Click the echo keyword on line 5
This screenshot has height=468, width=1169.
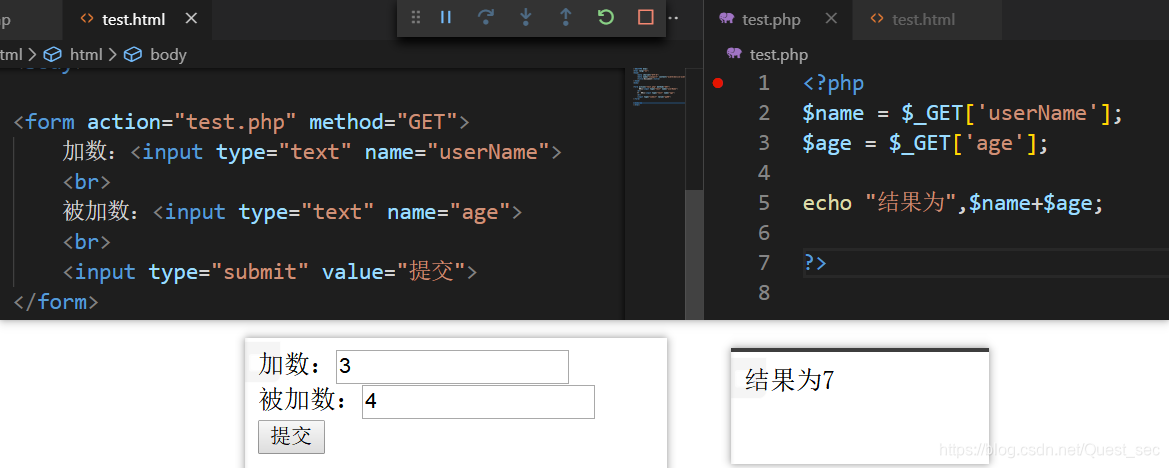coord(827,203)
